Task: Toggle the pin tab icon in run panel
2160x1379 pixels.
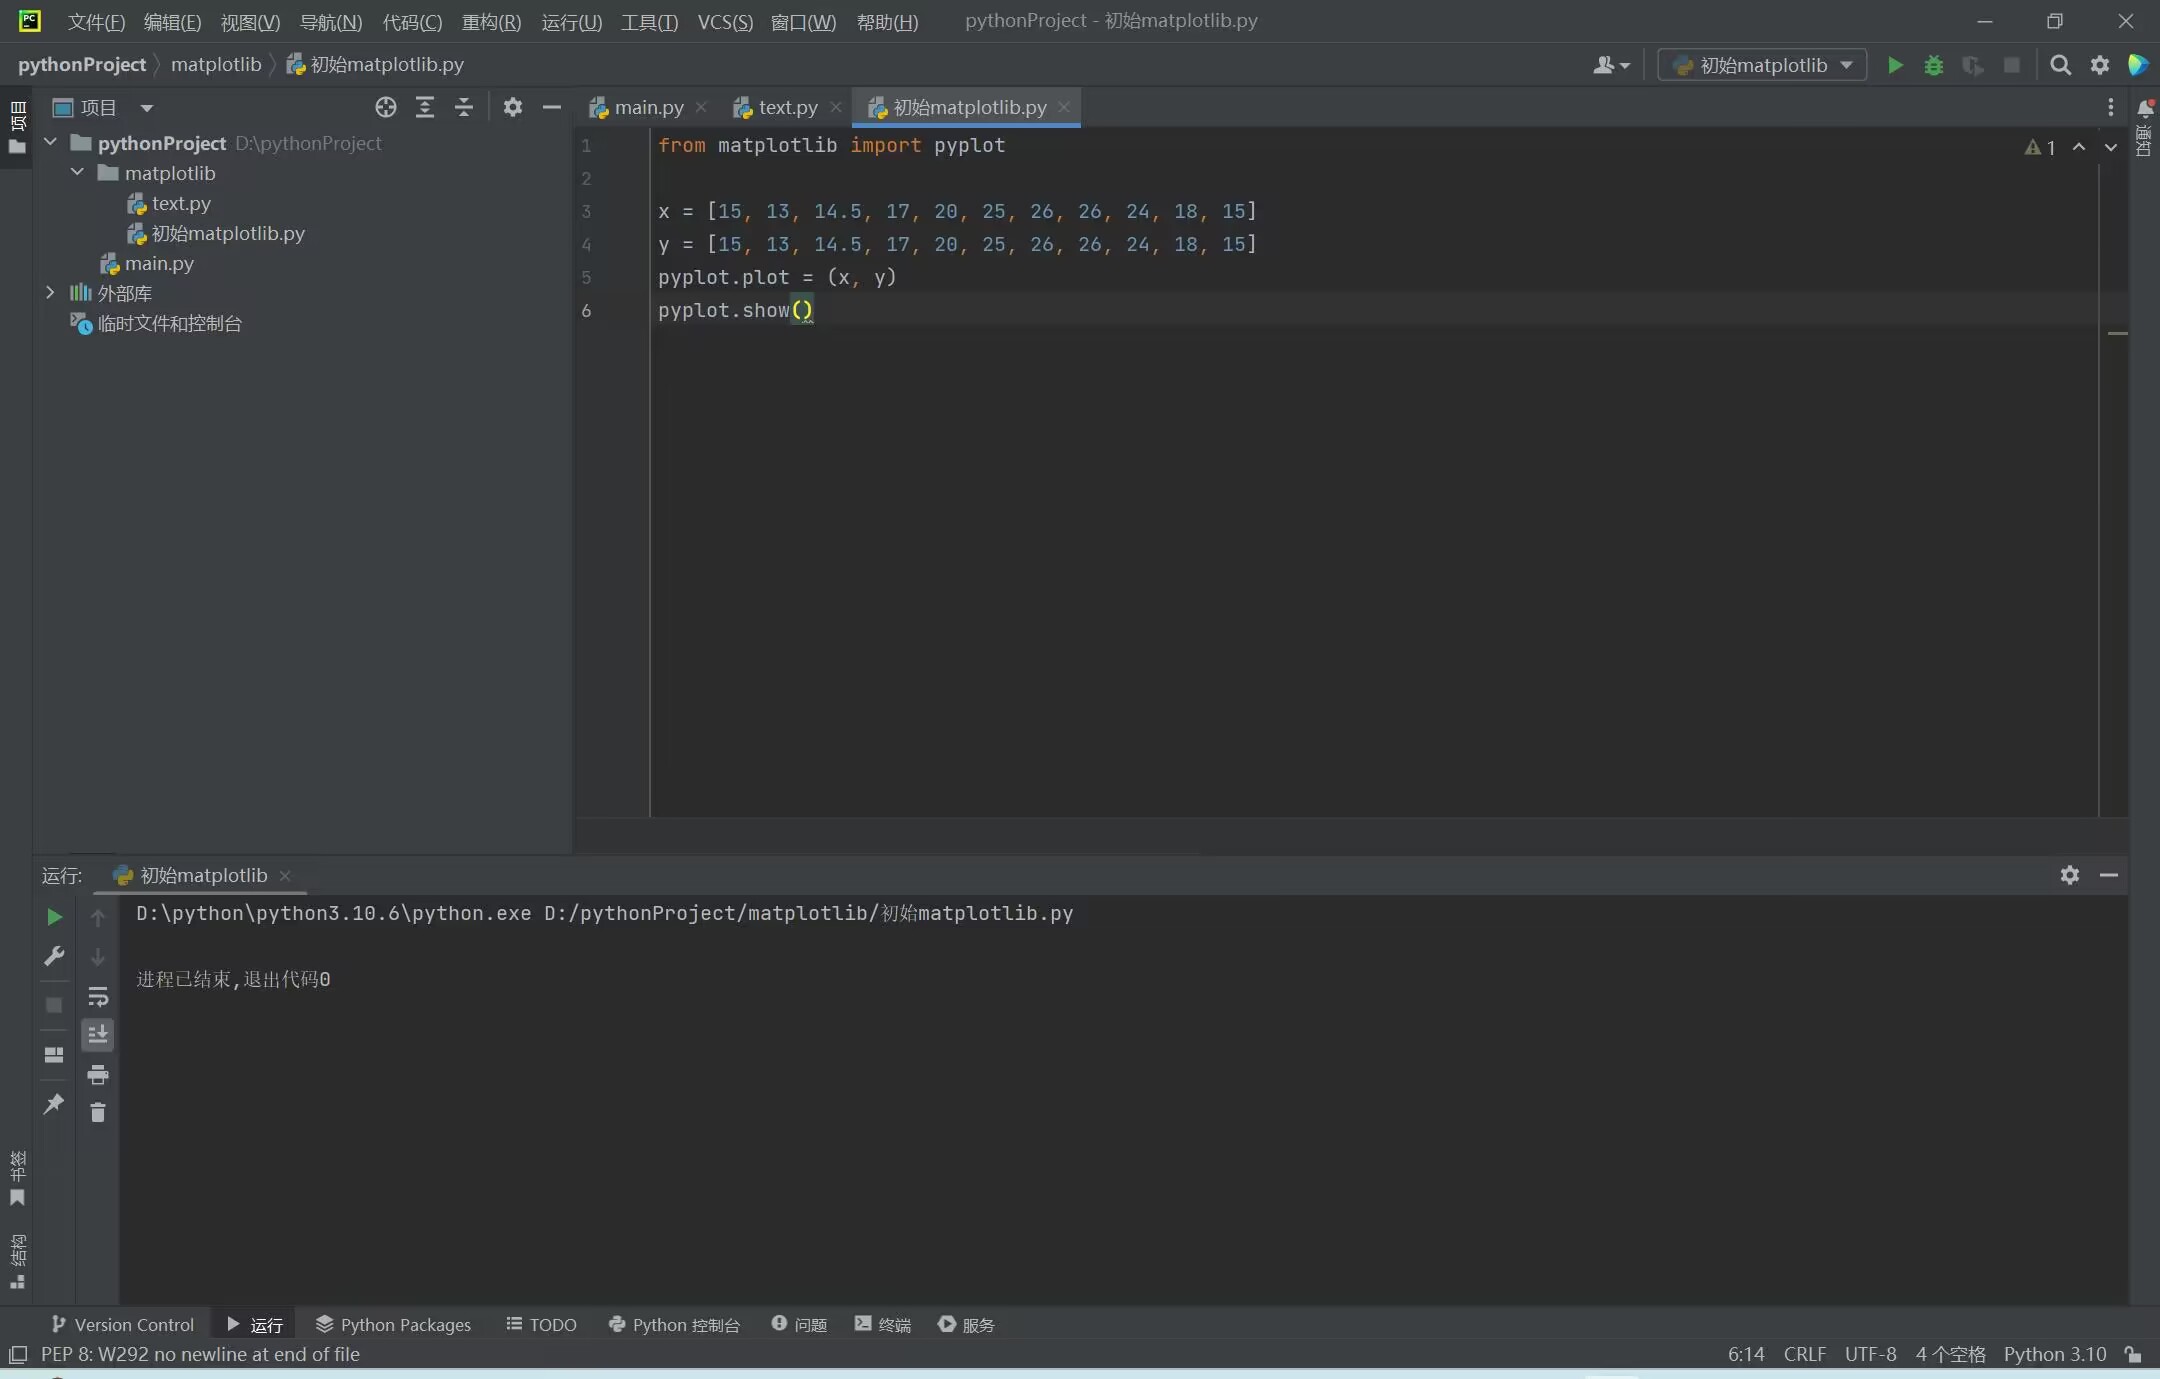Action: [x=54, y=1104]
